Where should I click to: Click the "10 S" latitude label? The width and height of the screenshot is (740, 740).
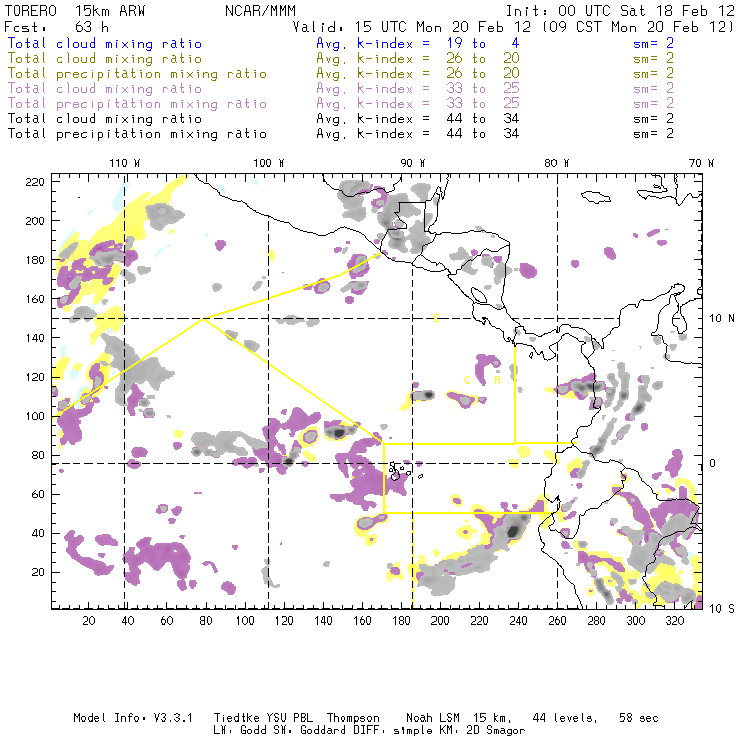click(x=722, y=609)
